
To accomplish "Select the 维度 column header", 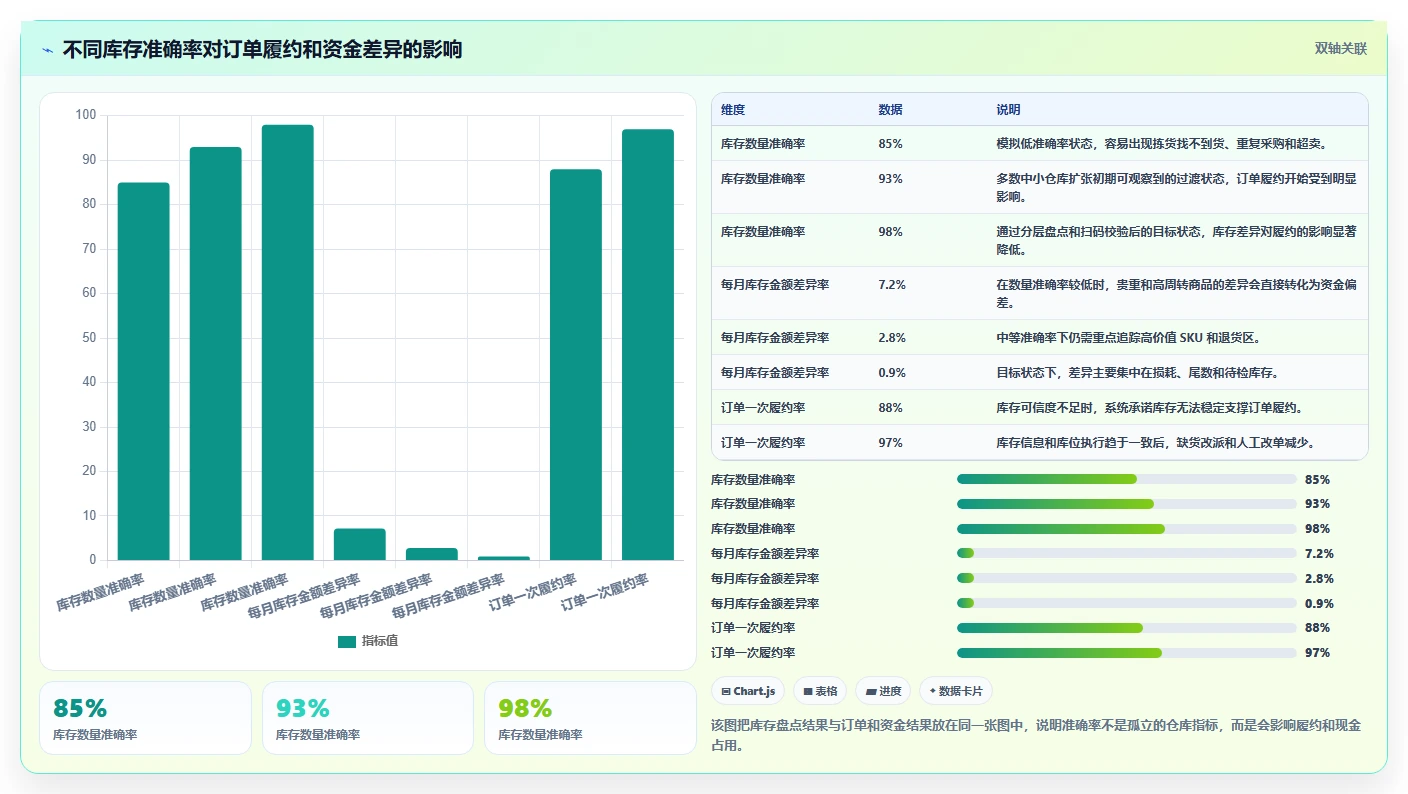I will click(733, 110).
